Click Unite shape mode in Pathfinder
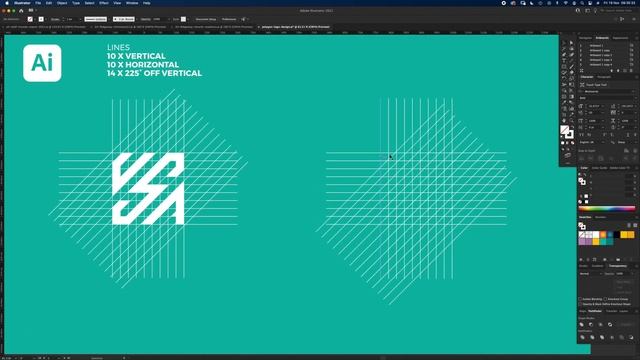The height and width of the screenshot is (360, 640). [x=582, y=324]
